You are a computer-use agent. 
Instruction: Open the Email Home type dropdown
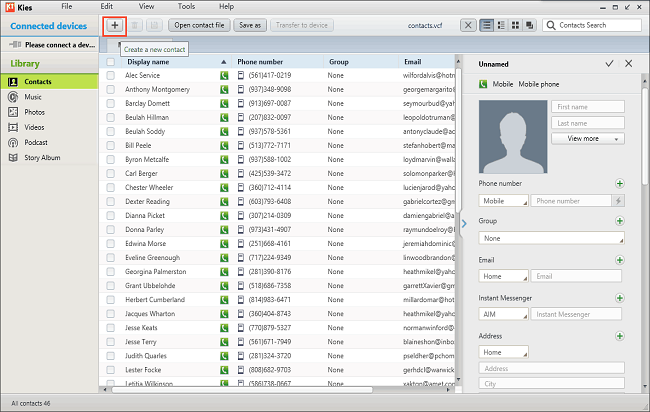(x=503, y=276)
